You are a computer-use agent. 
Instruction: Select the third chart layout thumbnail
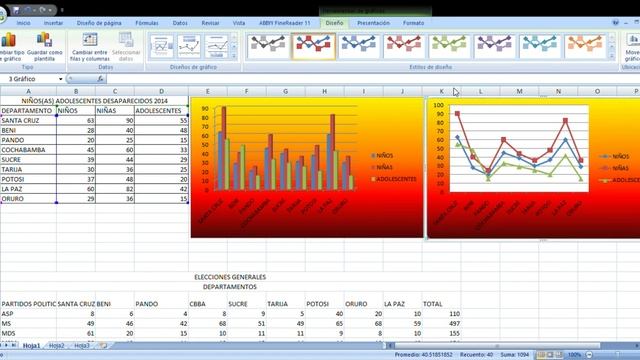coord(216,47)
